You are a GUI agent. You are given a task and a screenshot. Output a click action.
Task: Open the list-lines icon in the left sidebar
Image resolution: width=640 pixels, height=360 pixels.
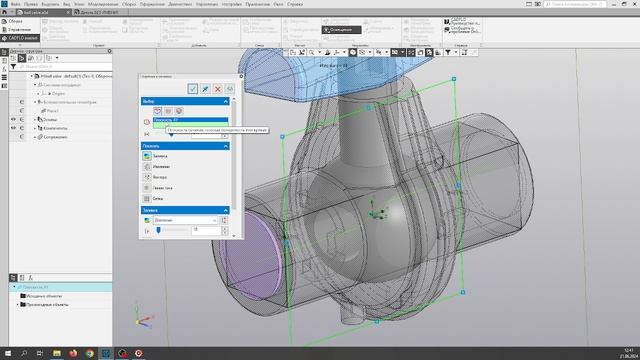click(x=4, y=77)
